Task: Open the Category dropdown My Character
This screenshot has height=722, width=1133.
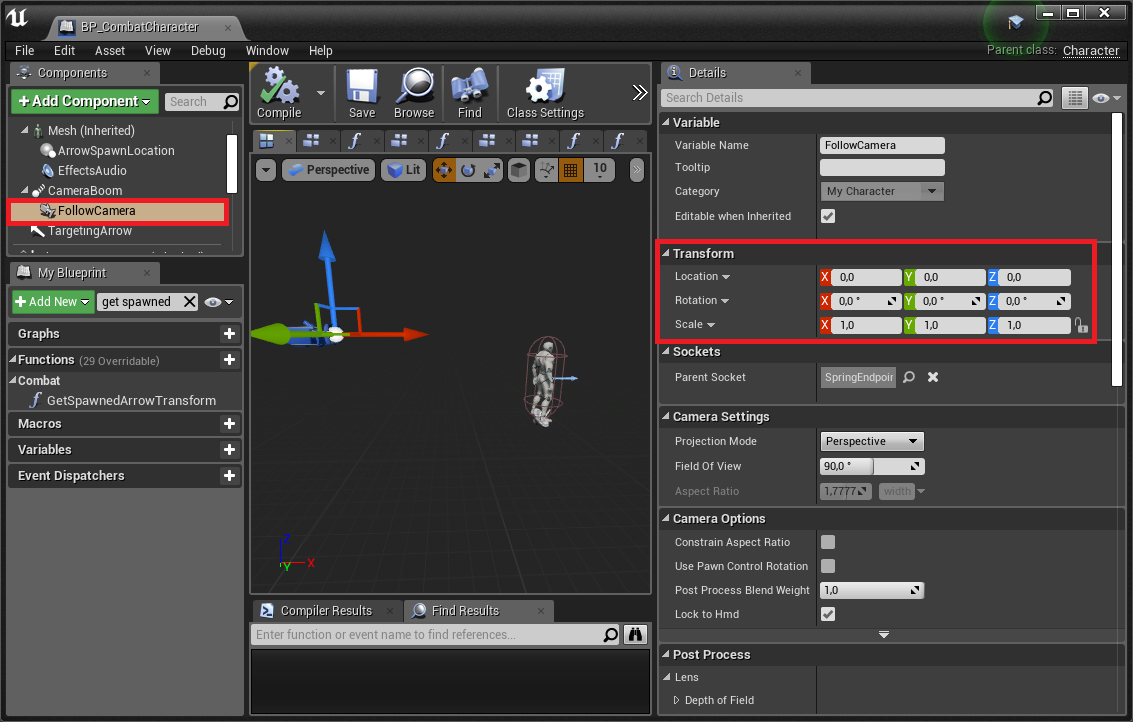Action: (882, 191)
